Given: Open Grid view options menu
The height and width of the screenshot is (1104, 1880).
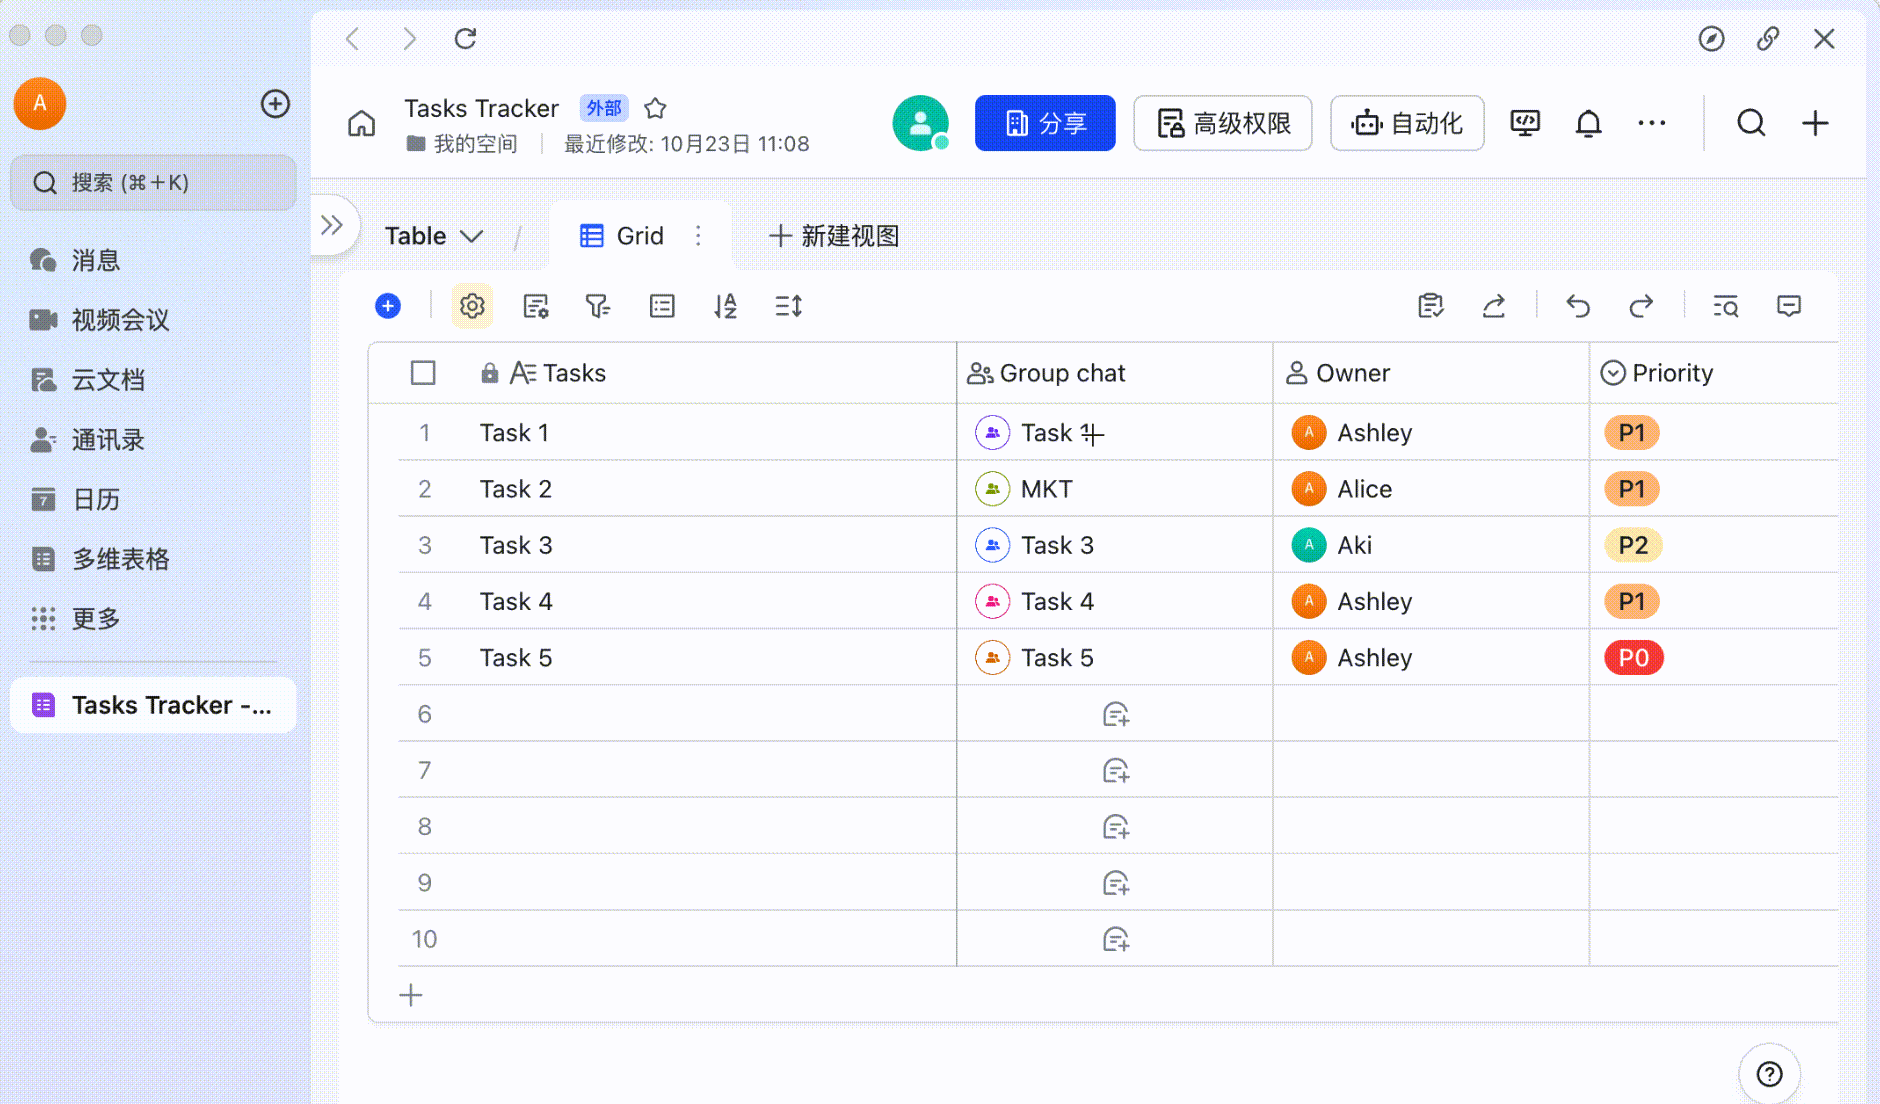Looking at the screenshot, I should point(698,236).
